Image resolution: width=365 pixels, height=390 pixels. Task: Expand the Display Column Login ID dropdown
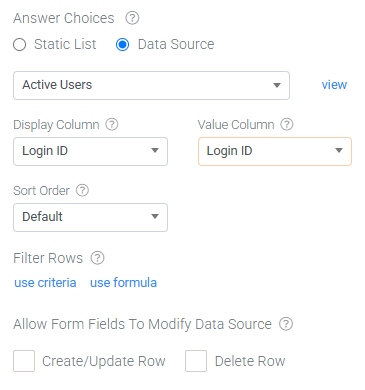90,151
